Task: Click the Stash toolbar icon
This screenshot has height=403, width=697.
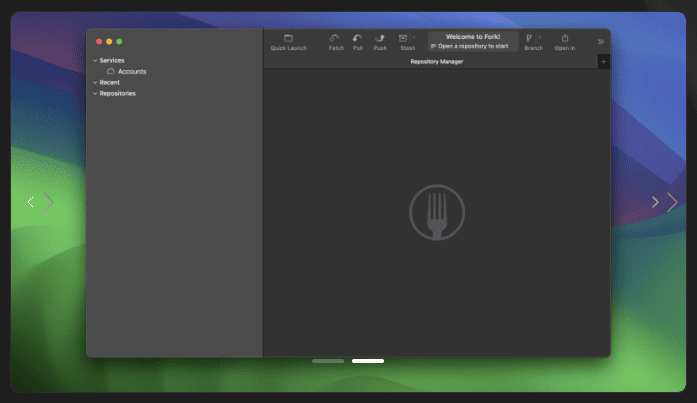Action: (x=403, y=39)
